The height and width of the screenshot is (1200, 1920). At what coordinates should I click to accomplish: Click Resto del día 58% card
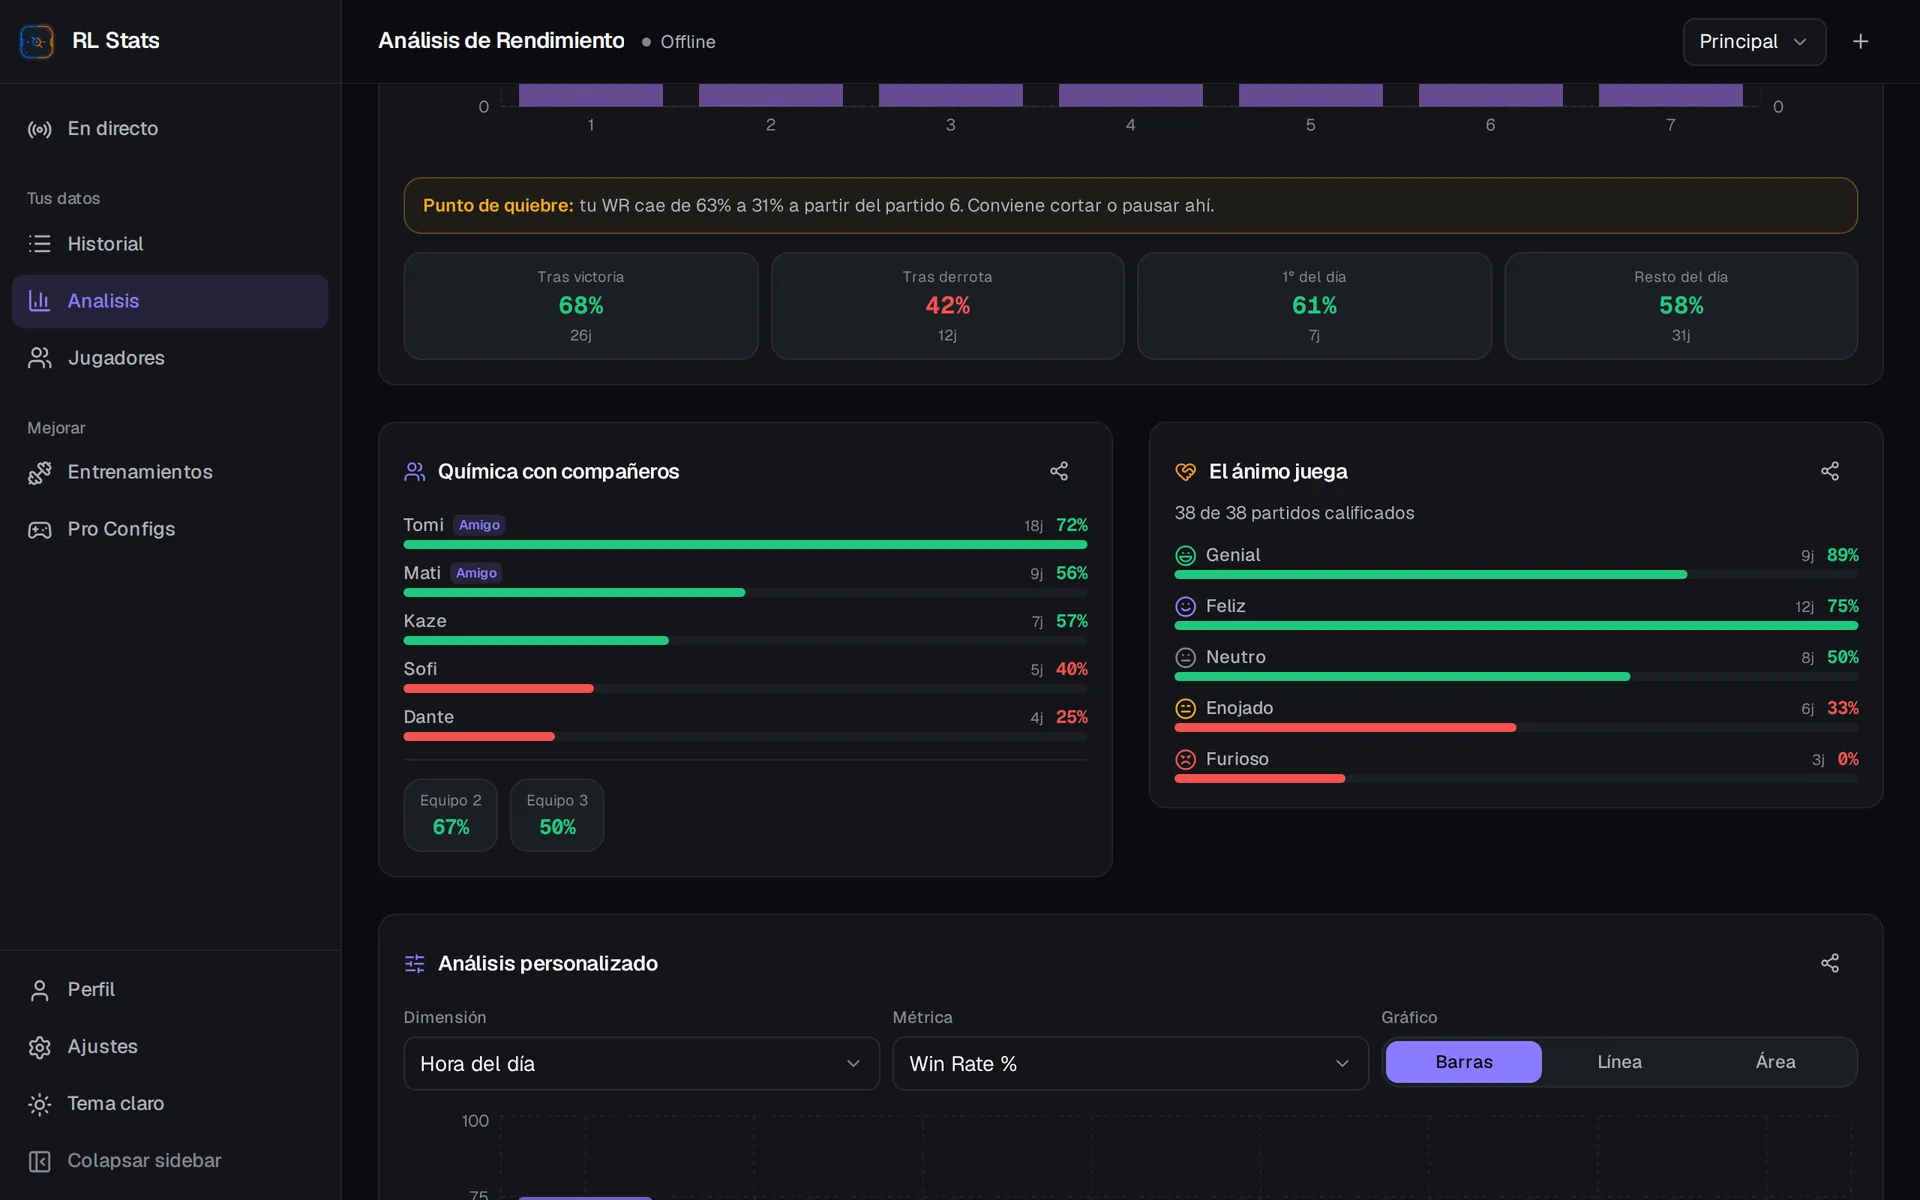[1681, 306]
